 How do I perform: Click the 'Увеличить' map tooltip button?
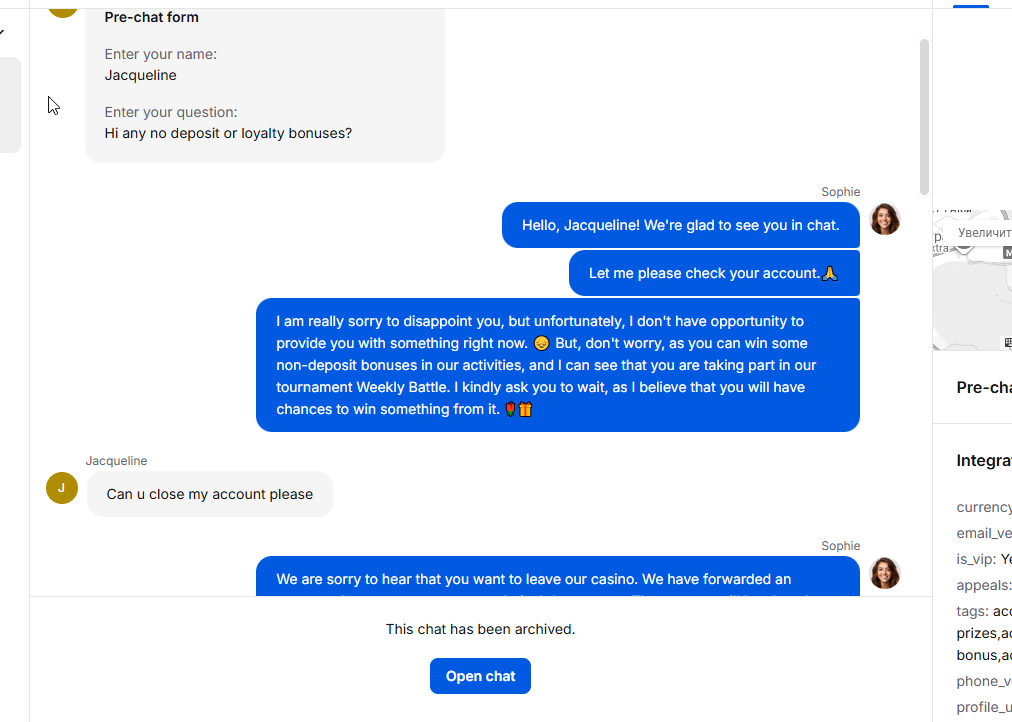(x=984, y=233)
